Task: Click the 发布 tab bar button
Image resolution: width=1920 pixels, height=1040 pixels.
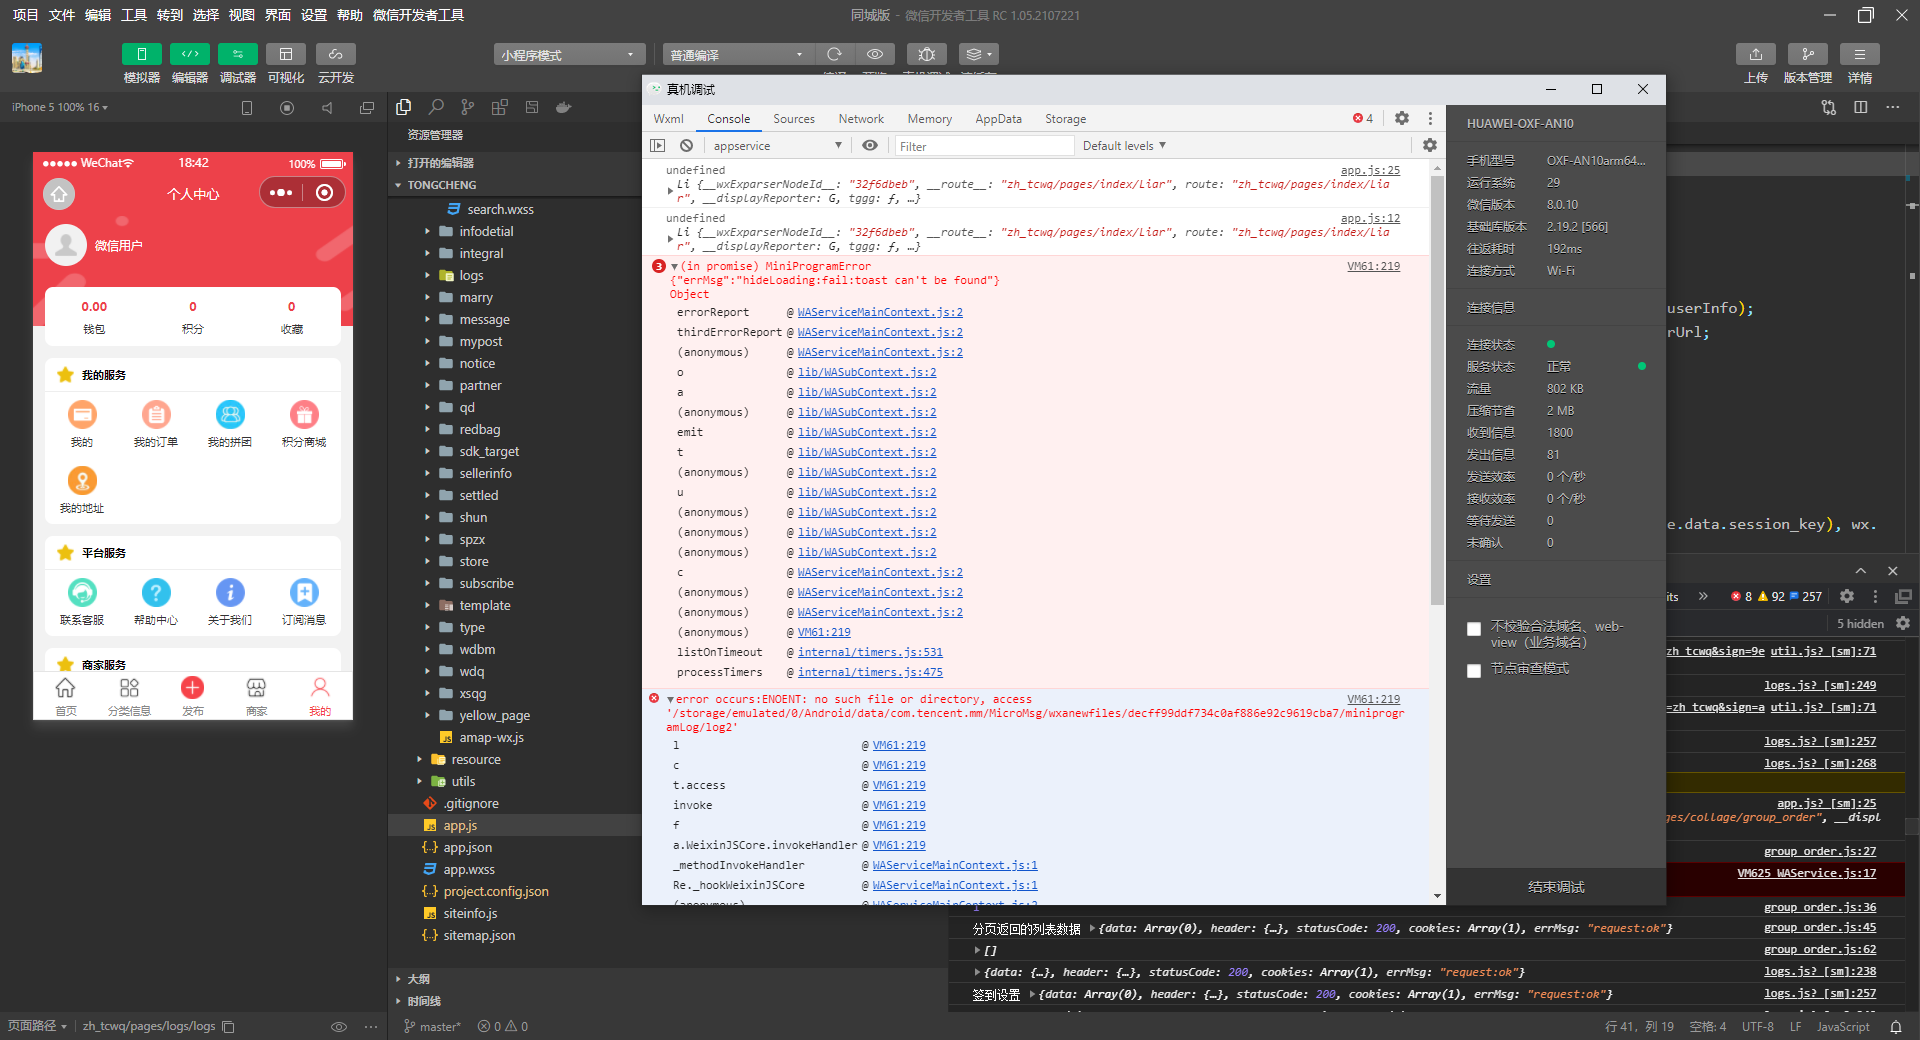Action: click(192, 695)
